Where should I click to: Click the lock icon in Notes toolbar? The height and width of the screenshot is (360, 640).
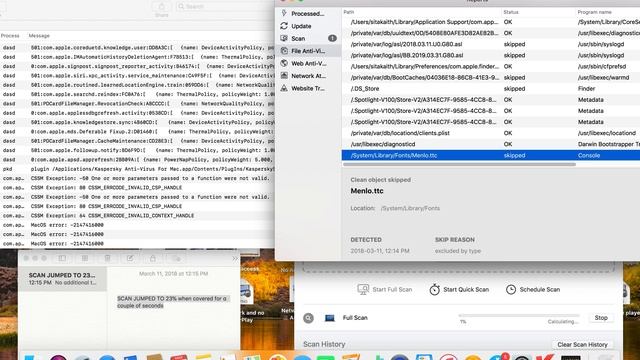point(153,258)
